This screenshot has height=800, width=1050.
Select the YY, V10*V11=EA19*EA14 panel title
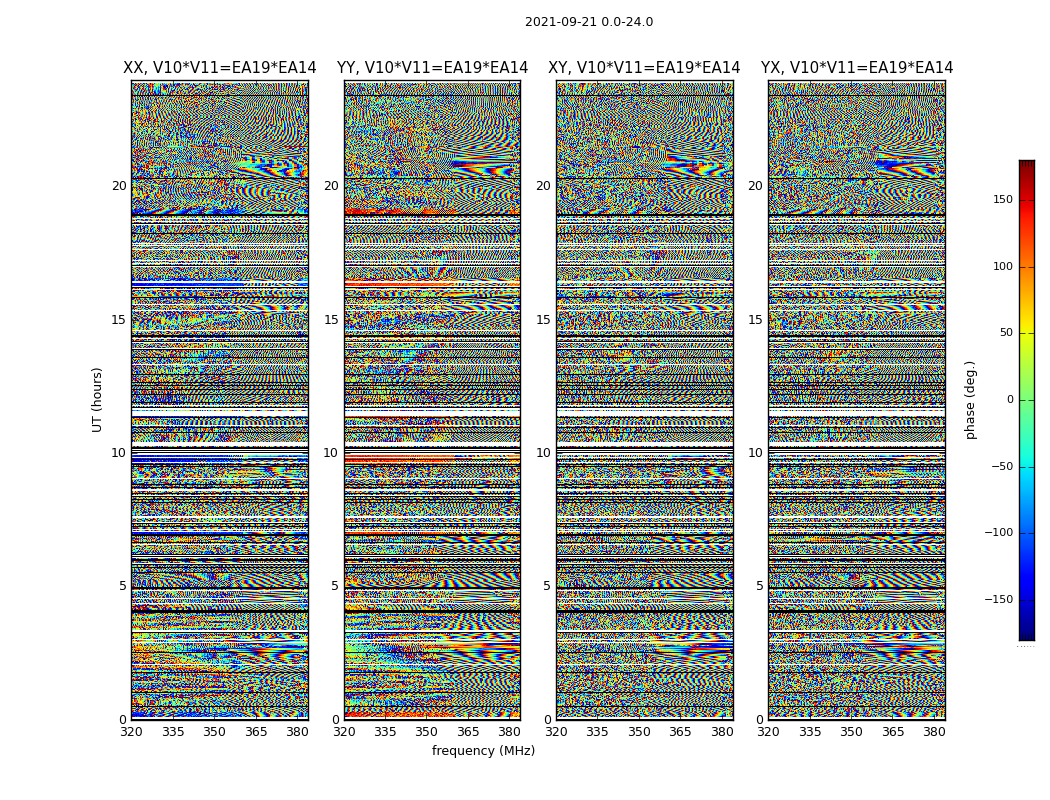pyautogui.click(x=433, y=68)
